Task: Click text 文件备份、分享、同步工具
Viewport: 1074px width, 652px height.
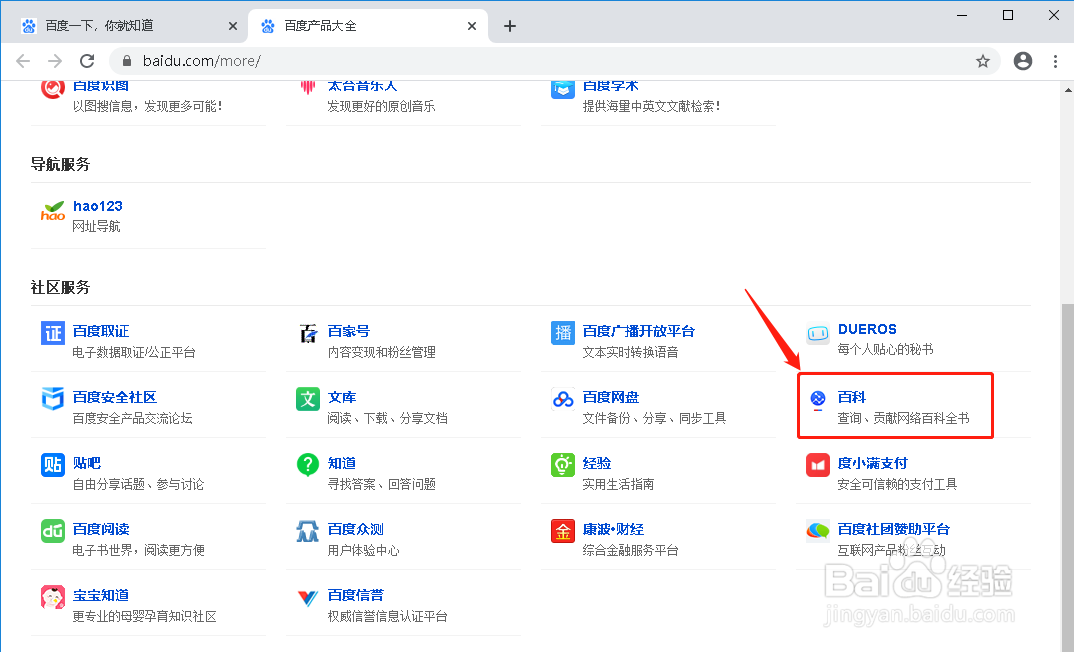Action: coord(654,418)
